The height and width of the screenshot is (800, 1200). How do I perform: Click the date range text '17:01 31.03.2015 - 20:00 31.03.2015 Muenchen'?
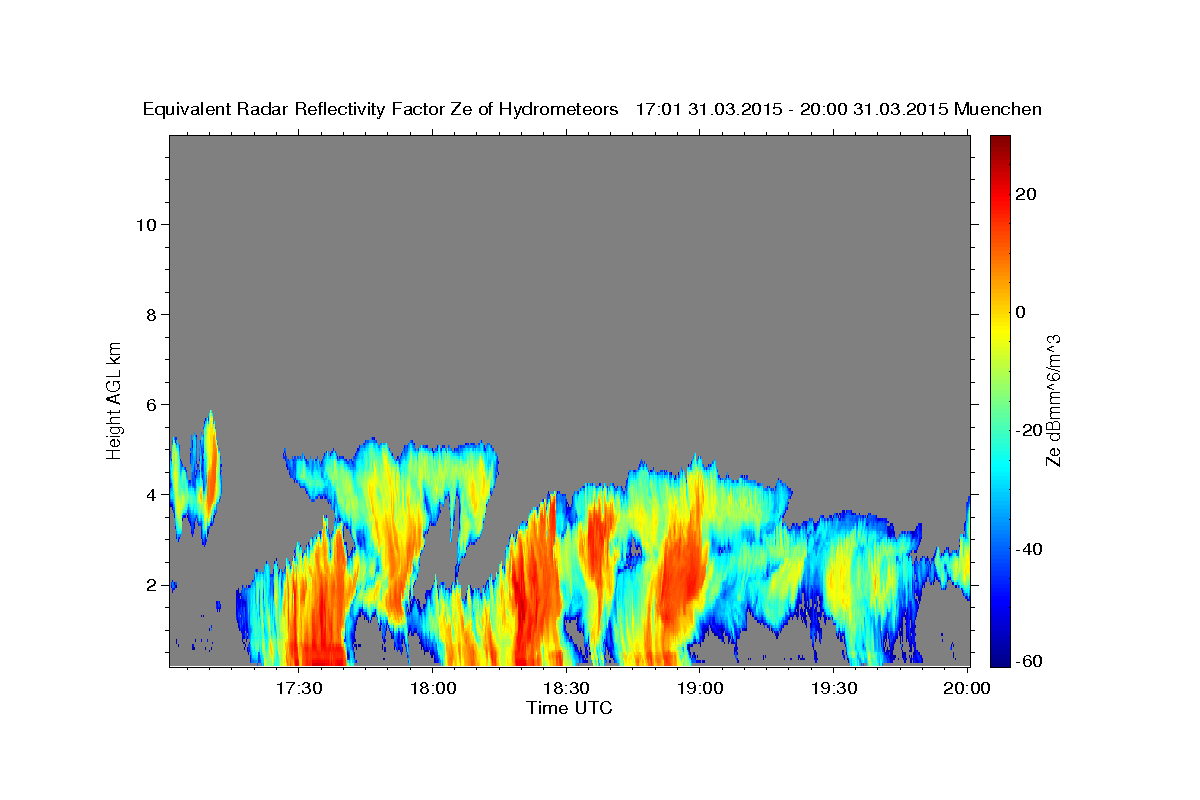(839, 109)
